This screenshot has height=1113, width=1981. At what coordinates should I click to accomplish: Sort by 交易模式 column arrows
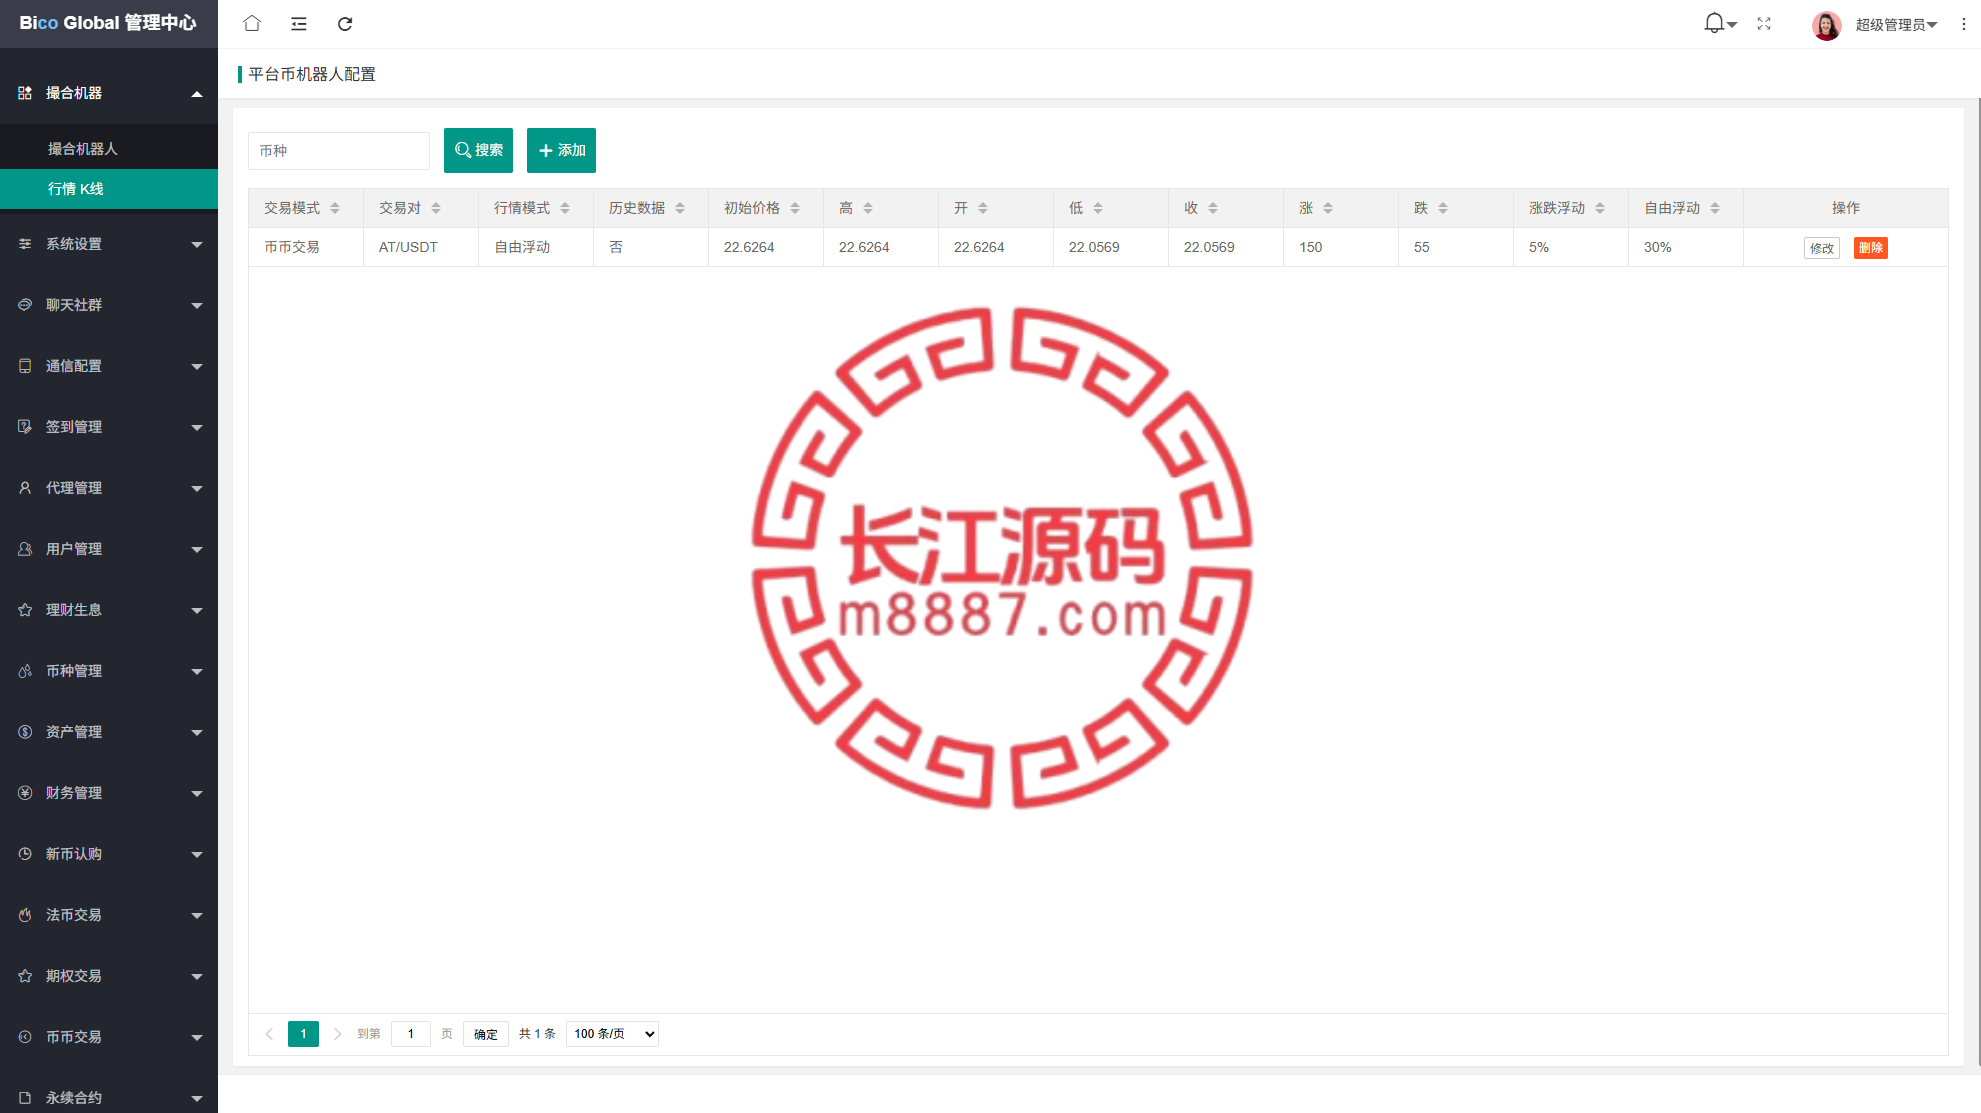pos(335,208)
